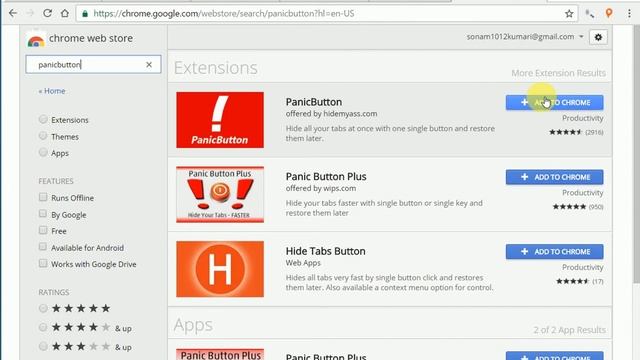Open the Chrome three-dot menu
640x360 pixels.
(x=629, y=13)
